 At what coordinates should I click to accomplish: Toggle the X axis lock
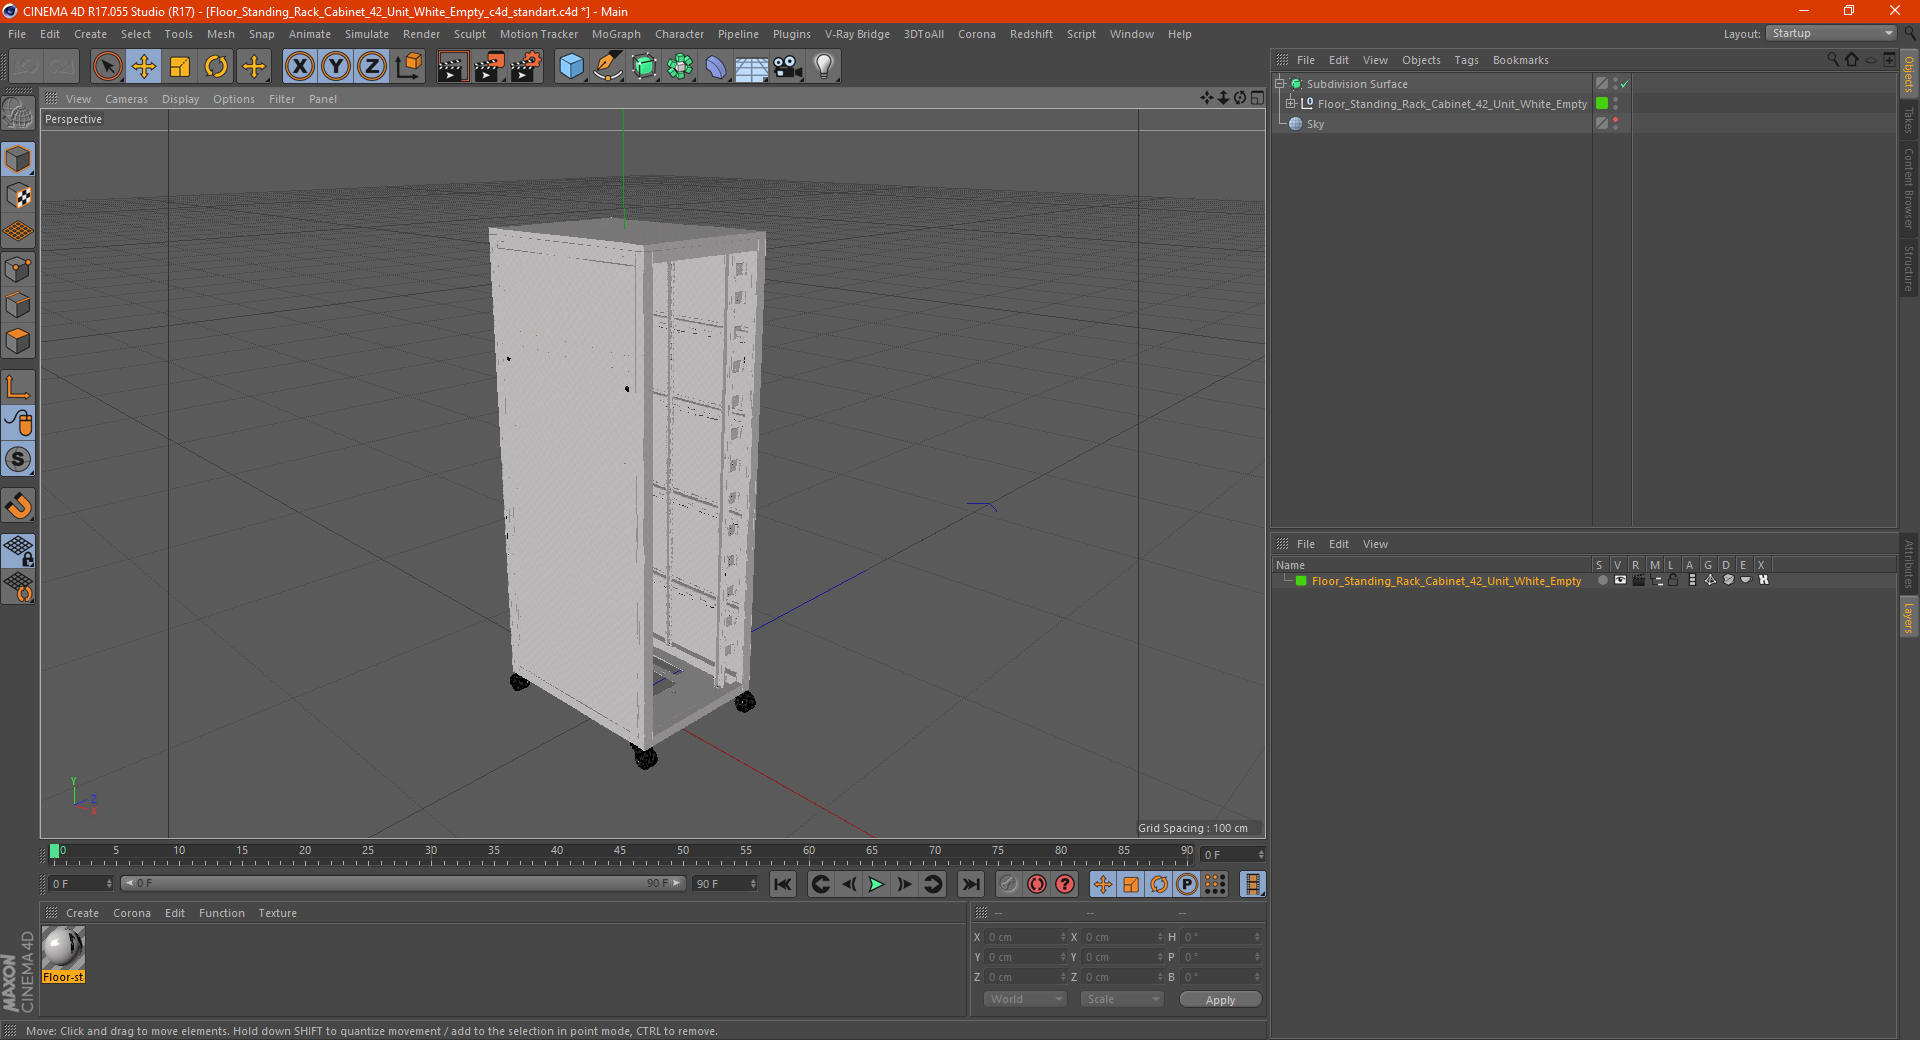click(x=299, y=67)
